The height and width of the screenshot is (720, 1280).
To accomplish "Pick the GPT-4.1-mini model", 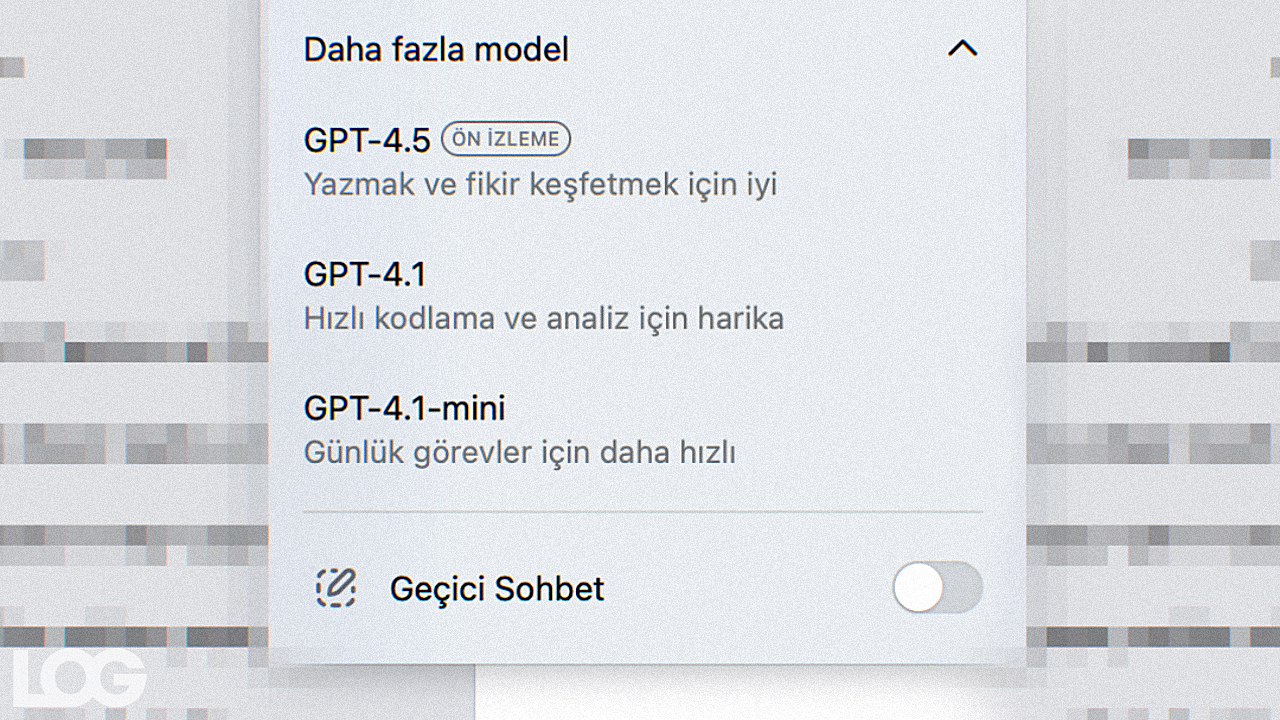I will point(405,408).
